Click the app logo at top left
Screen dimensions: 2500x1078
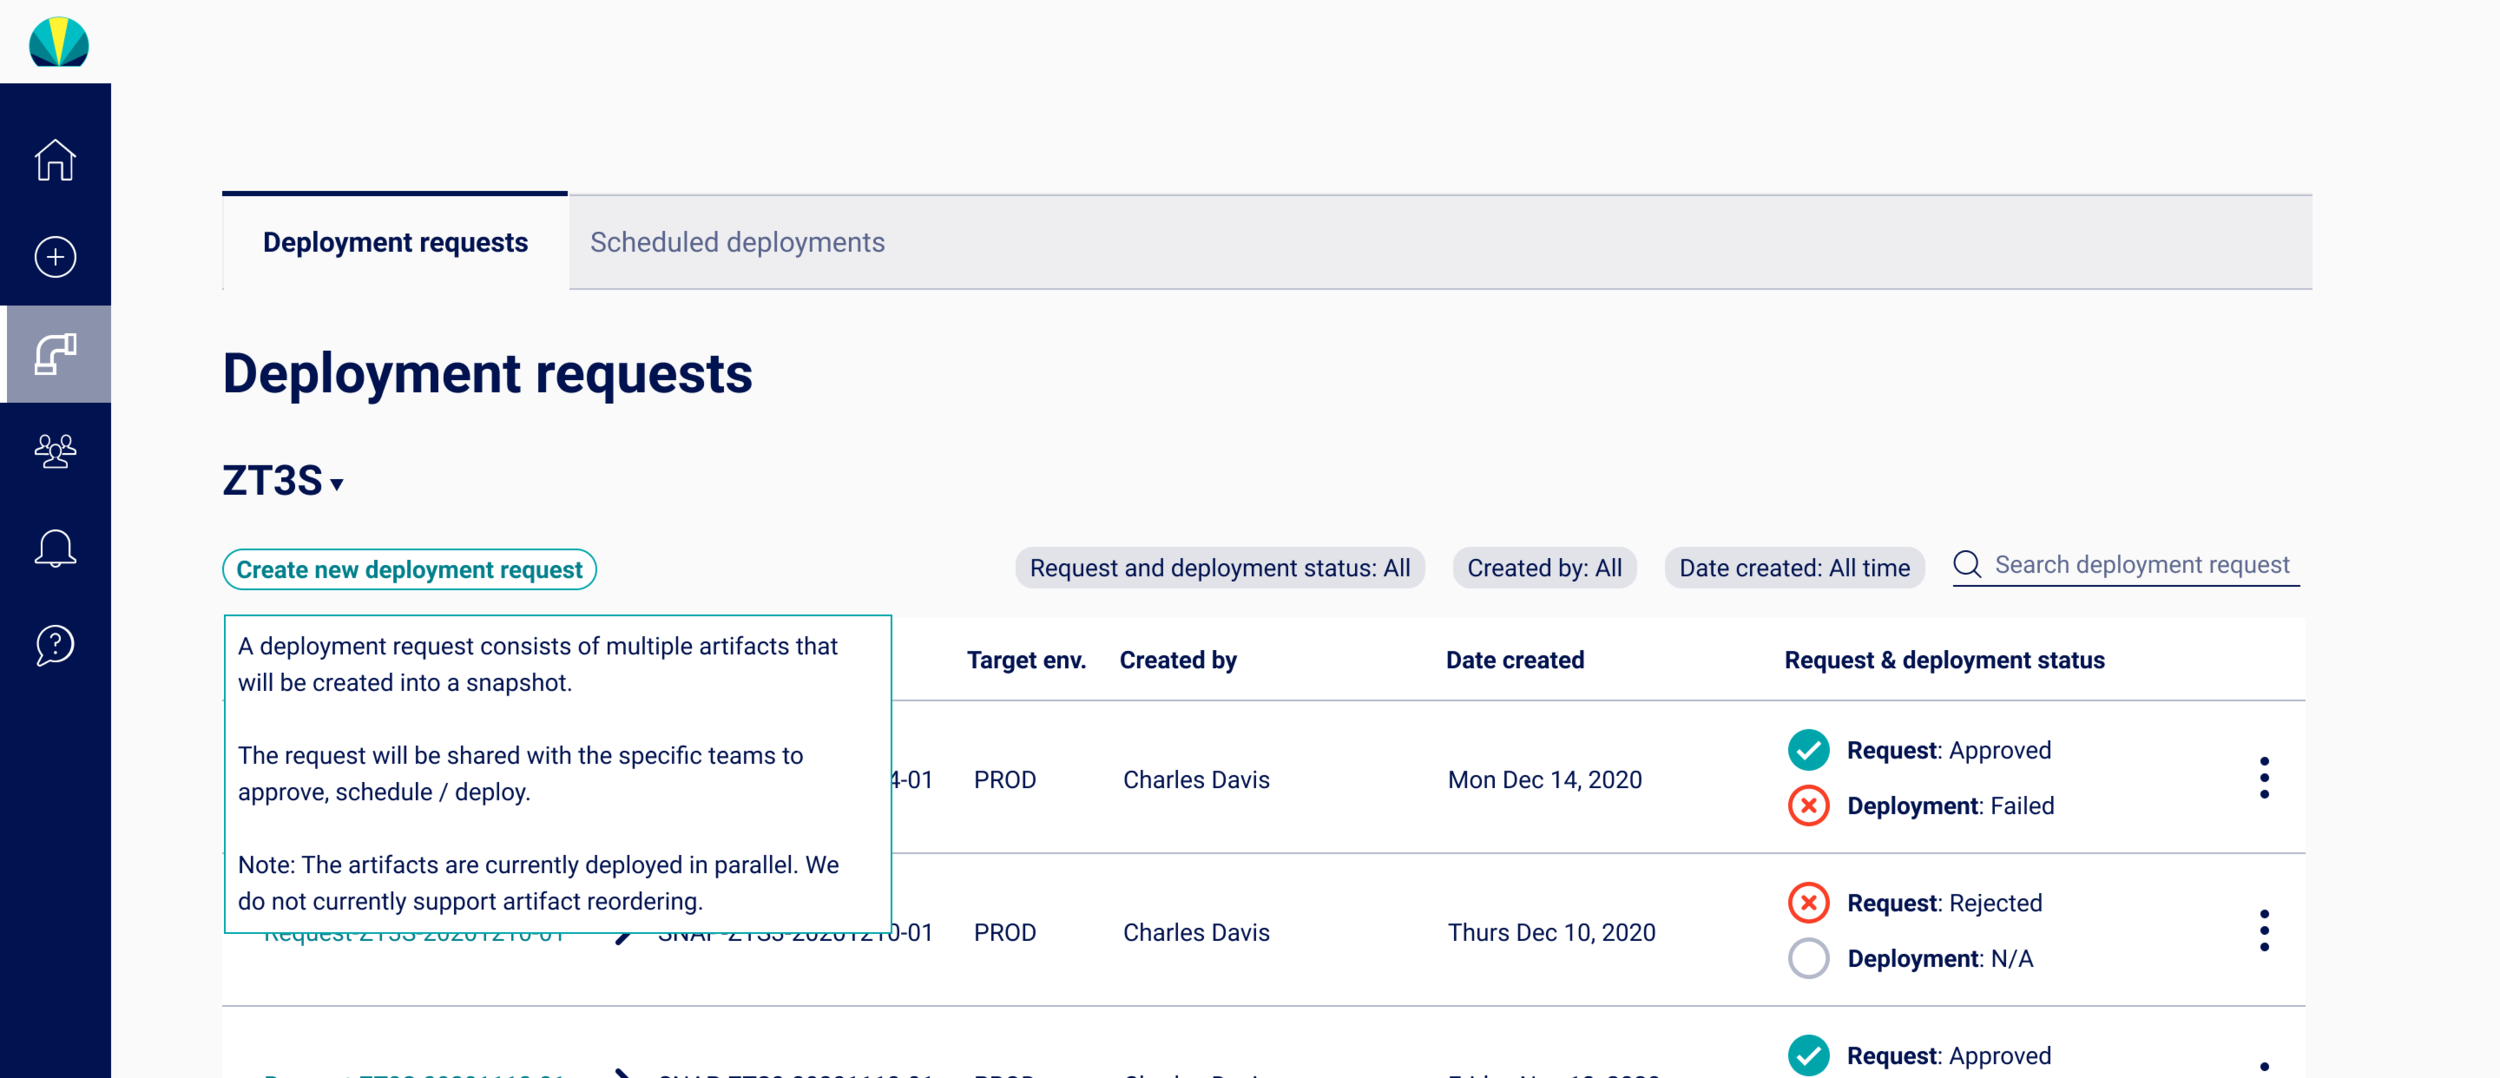click(x=59, y=42)
